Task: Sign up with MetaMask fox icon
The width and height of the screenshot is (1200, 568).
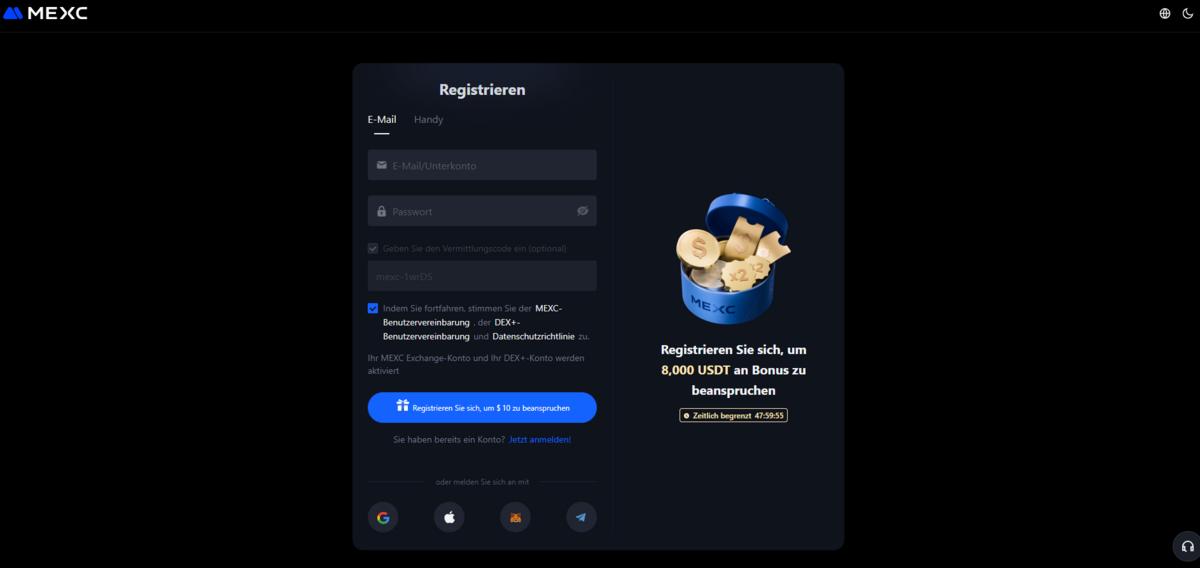Action: coord(515,517)
